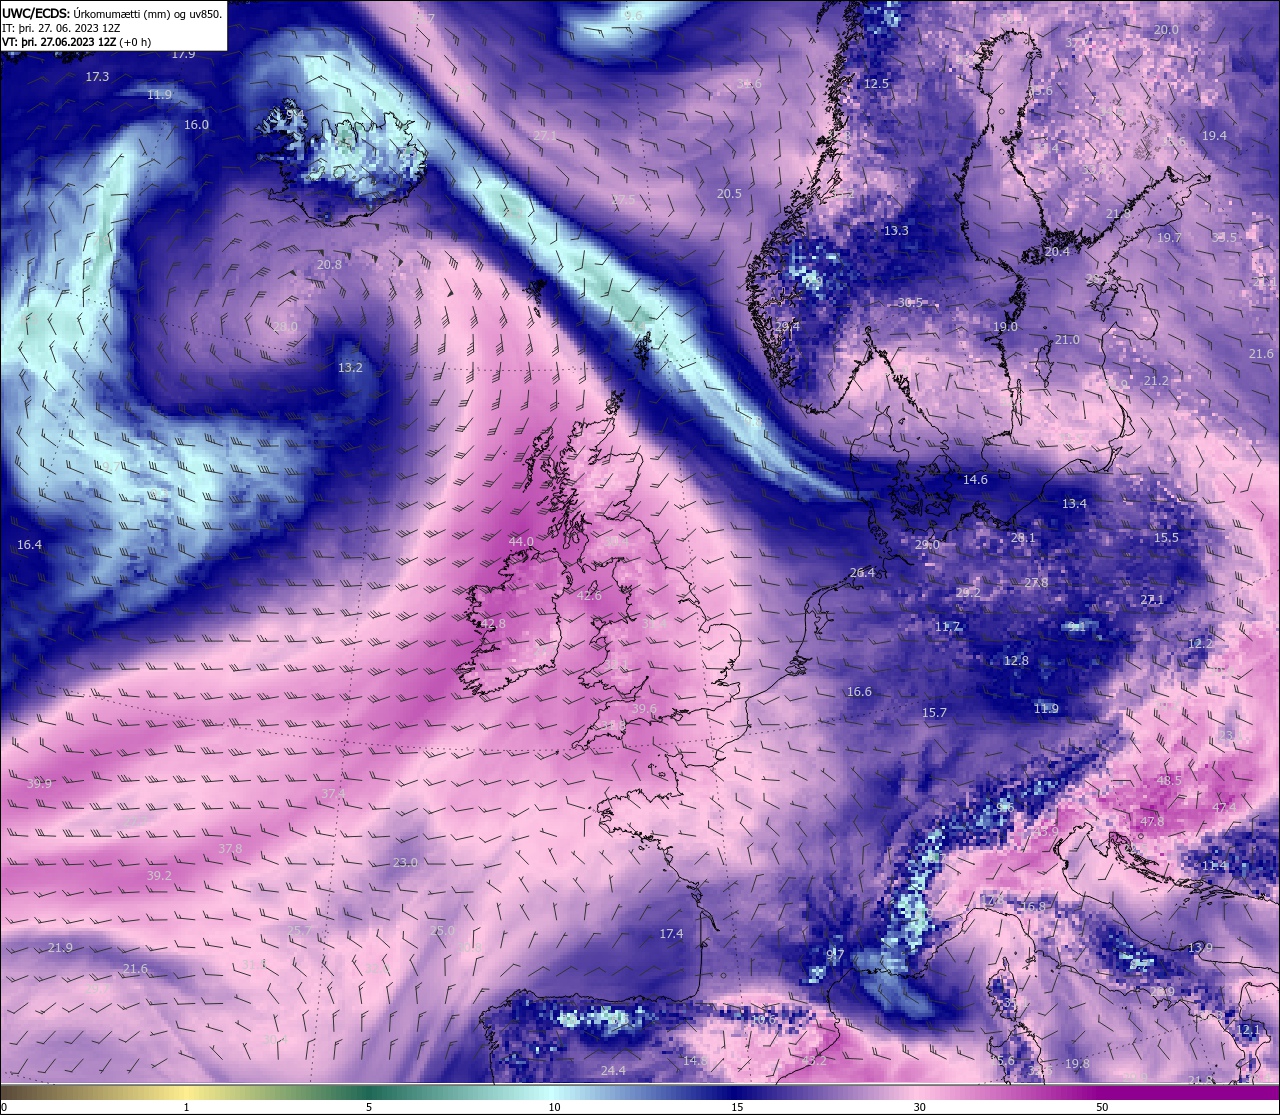This screenshot has width=1280, height=1115.
Task: Click the value 17.9 below the header box
Action: pyautogui.click(x=183, y=53)
